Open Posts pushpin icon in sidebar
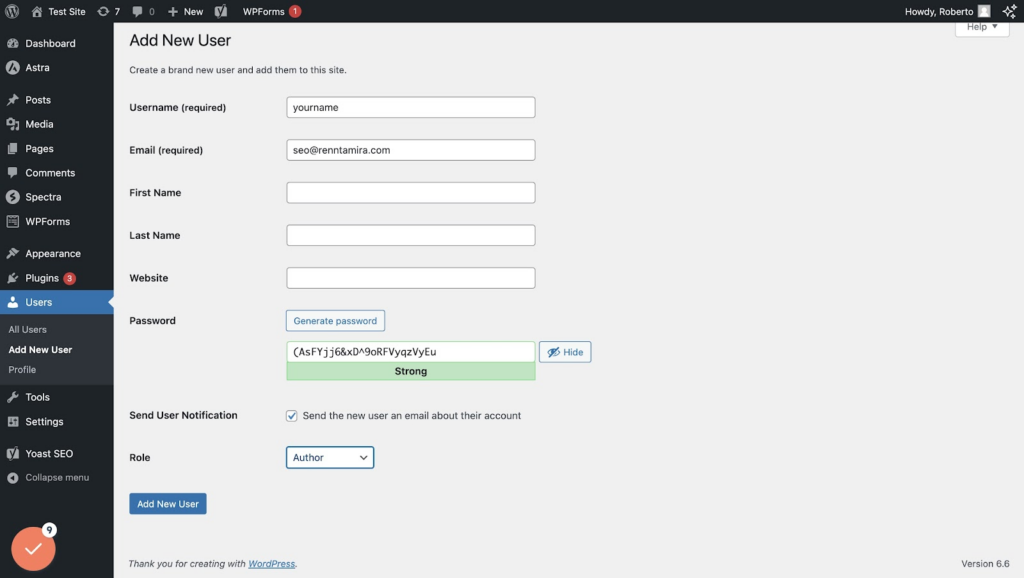Viewport: 1024px width, 578px height. pyautogui.click(x=12, y=100)
